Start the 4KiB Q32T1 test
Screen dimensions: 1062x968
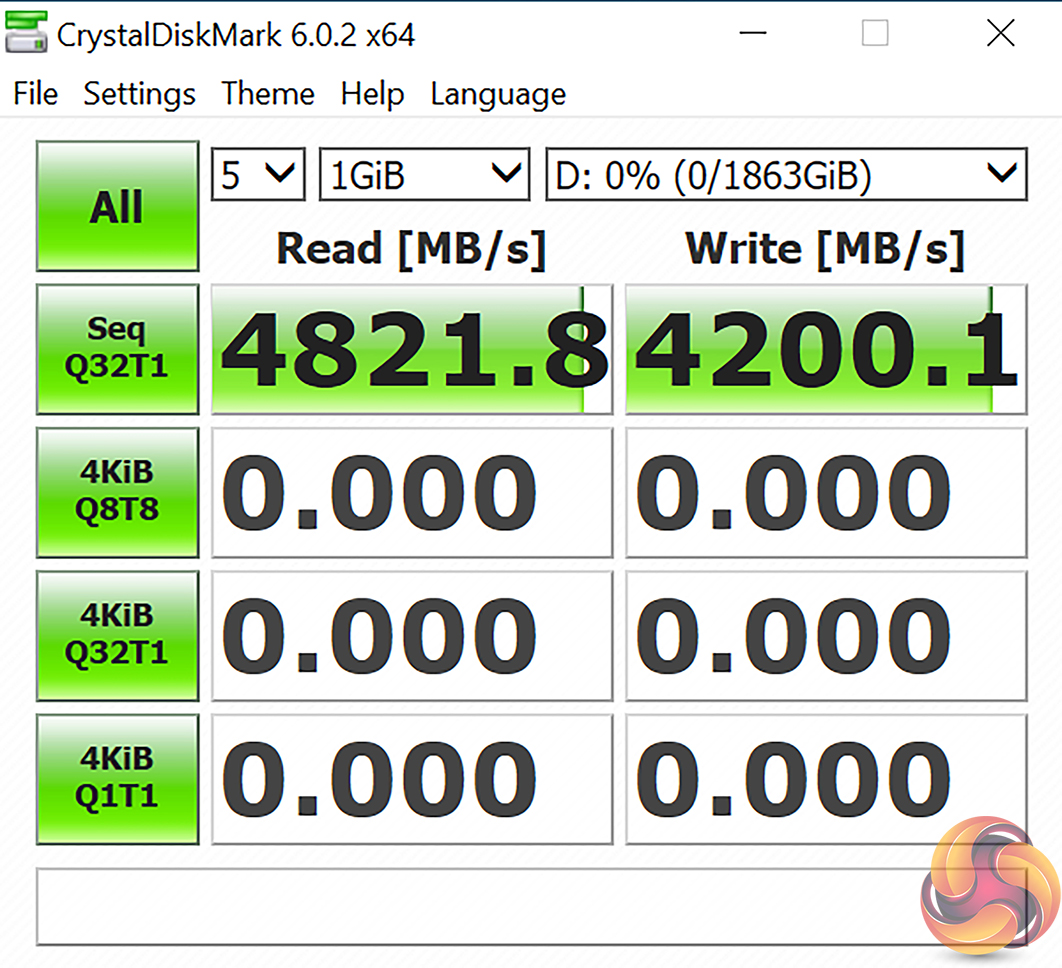(x=117, y=635)
